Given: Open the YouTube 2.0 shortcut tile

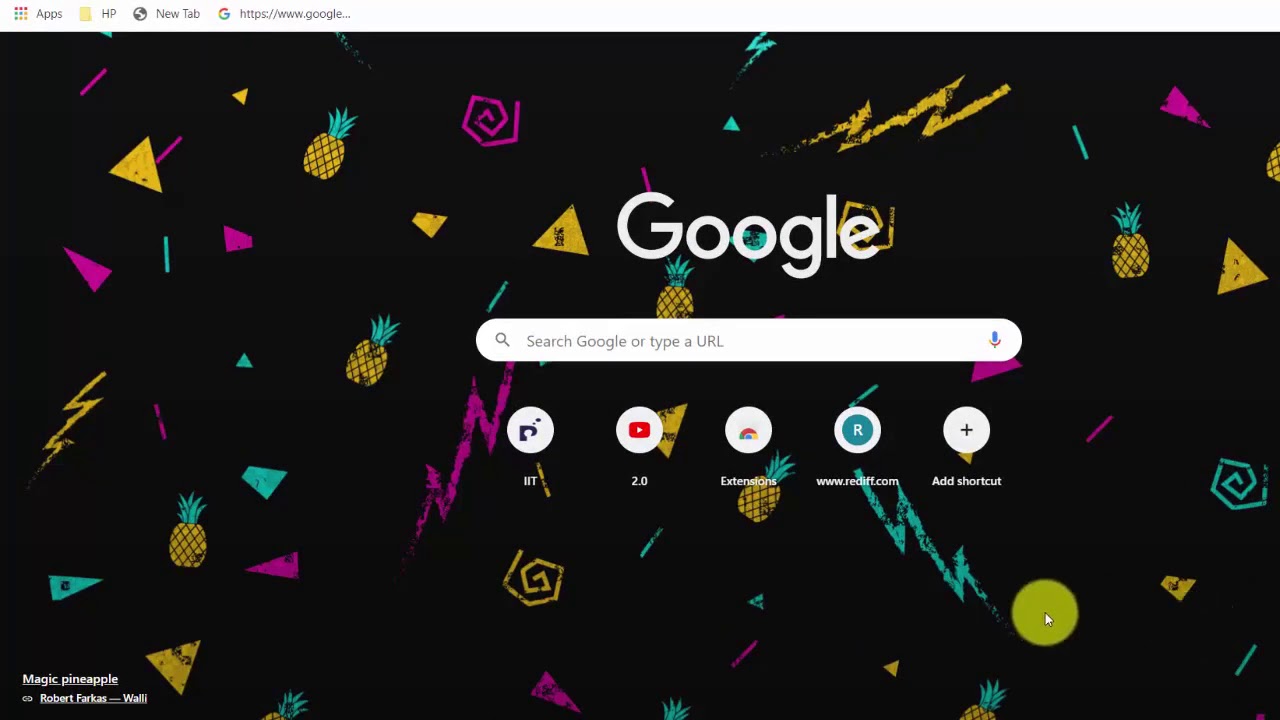Looking at the screenshot, I should [x=639, y=447].
